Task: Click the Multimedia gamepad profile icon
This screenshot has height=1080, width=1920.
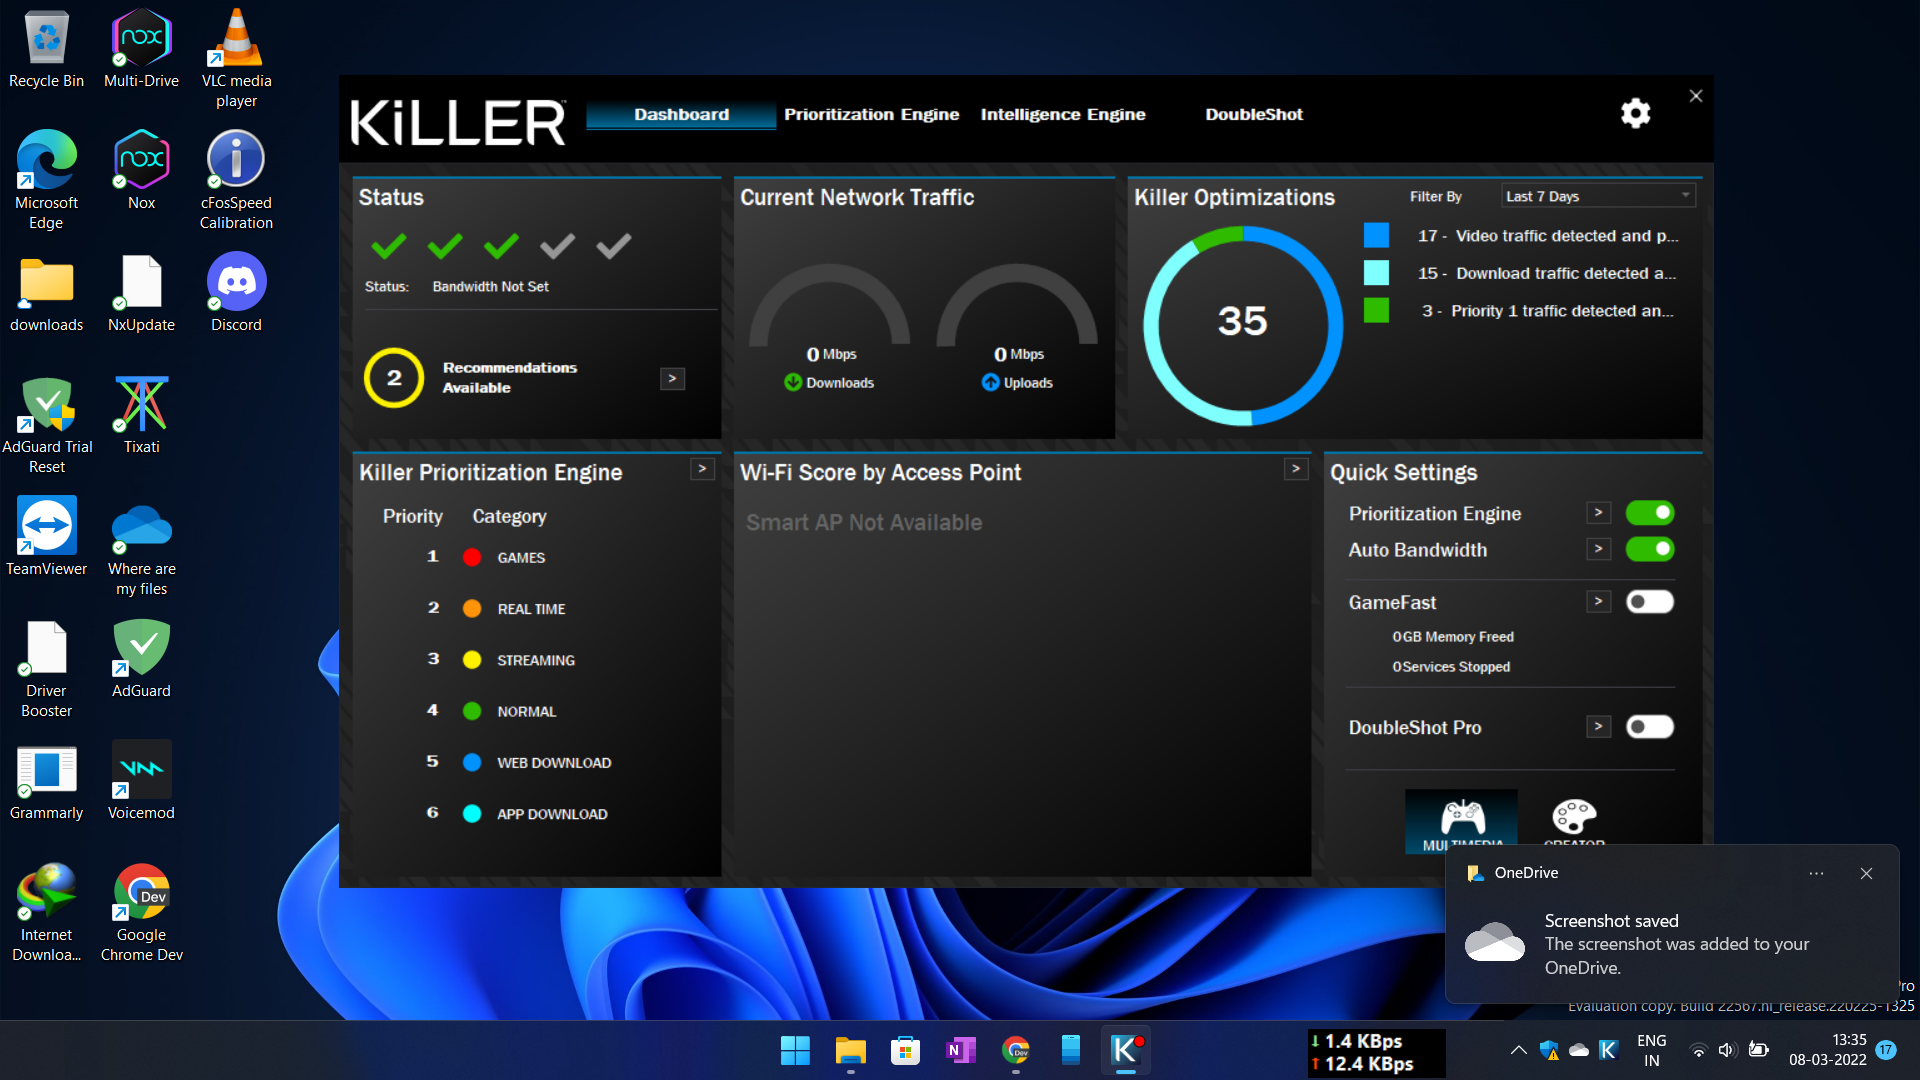Action: coord(1462,818)
